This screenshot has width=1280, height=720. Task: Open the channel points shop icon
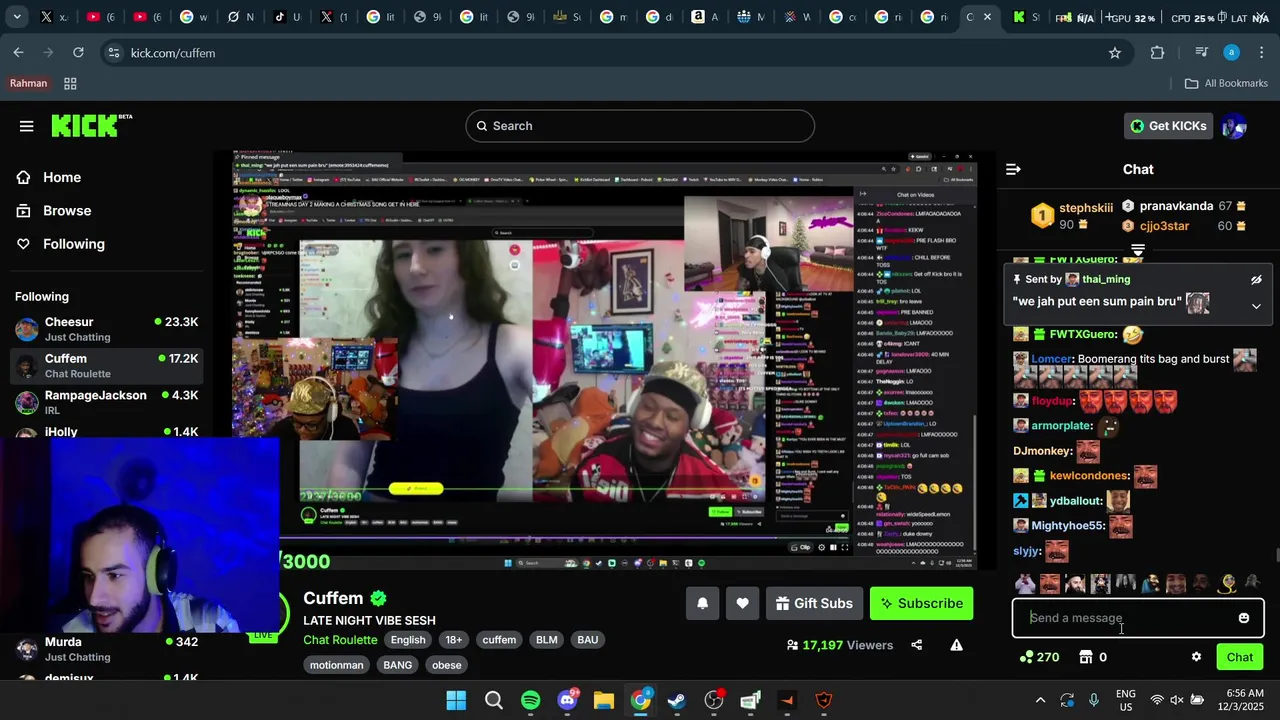point(1086,657)
